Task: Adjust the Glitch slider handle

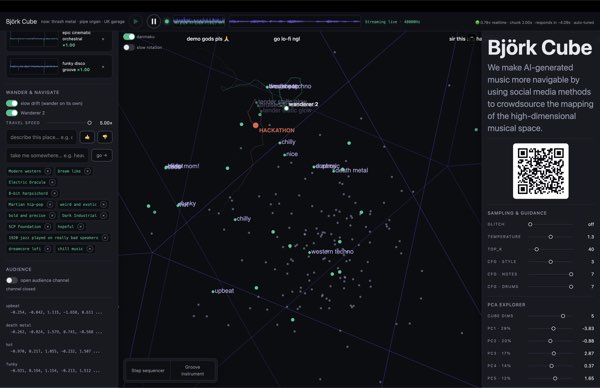Action: [x=530, y=224]
